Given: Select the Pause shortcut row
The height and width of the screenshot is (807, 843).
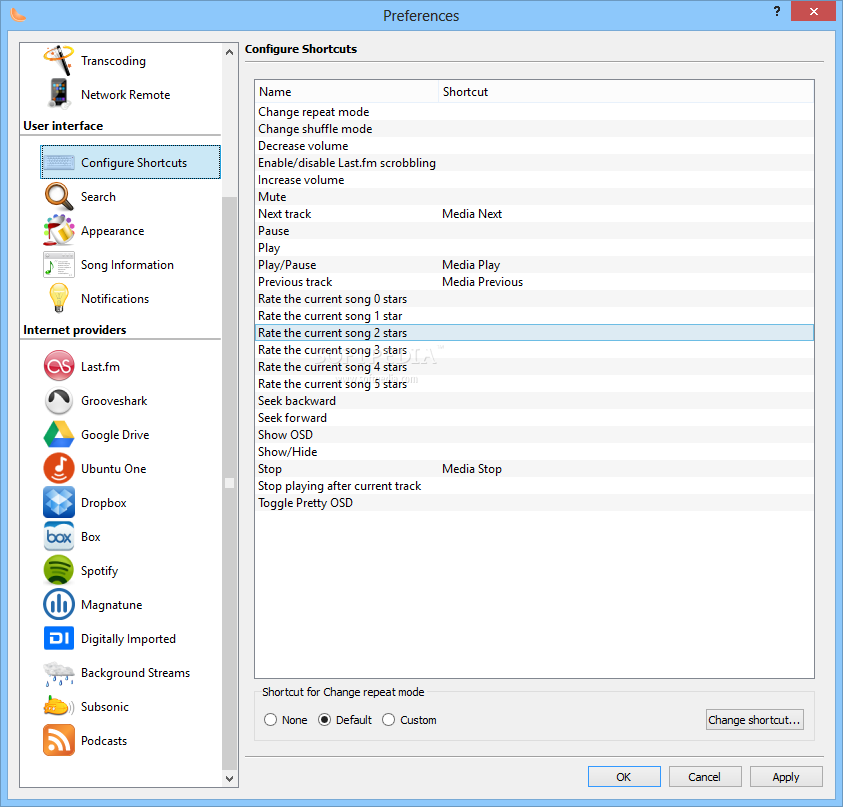Looking at the screenshot, I should click(x=534, y=231).
